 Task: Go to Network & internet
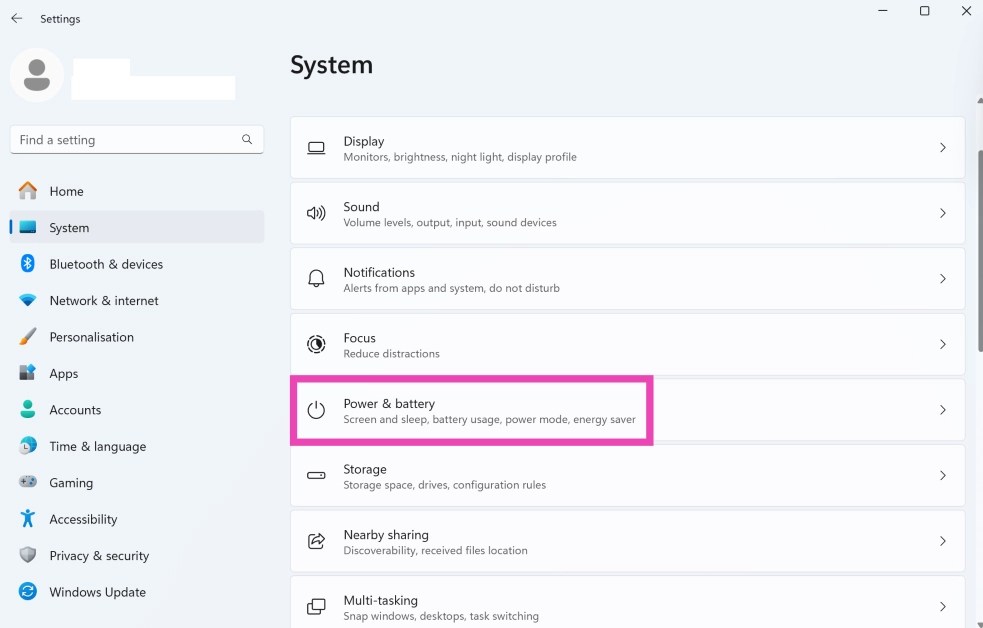[103, 301]
